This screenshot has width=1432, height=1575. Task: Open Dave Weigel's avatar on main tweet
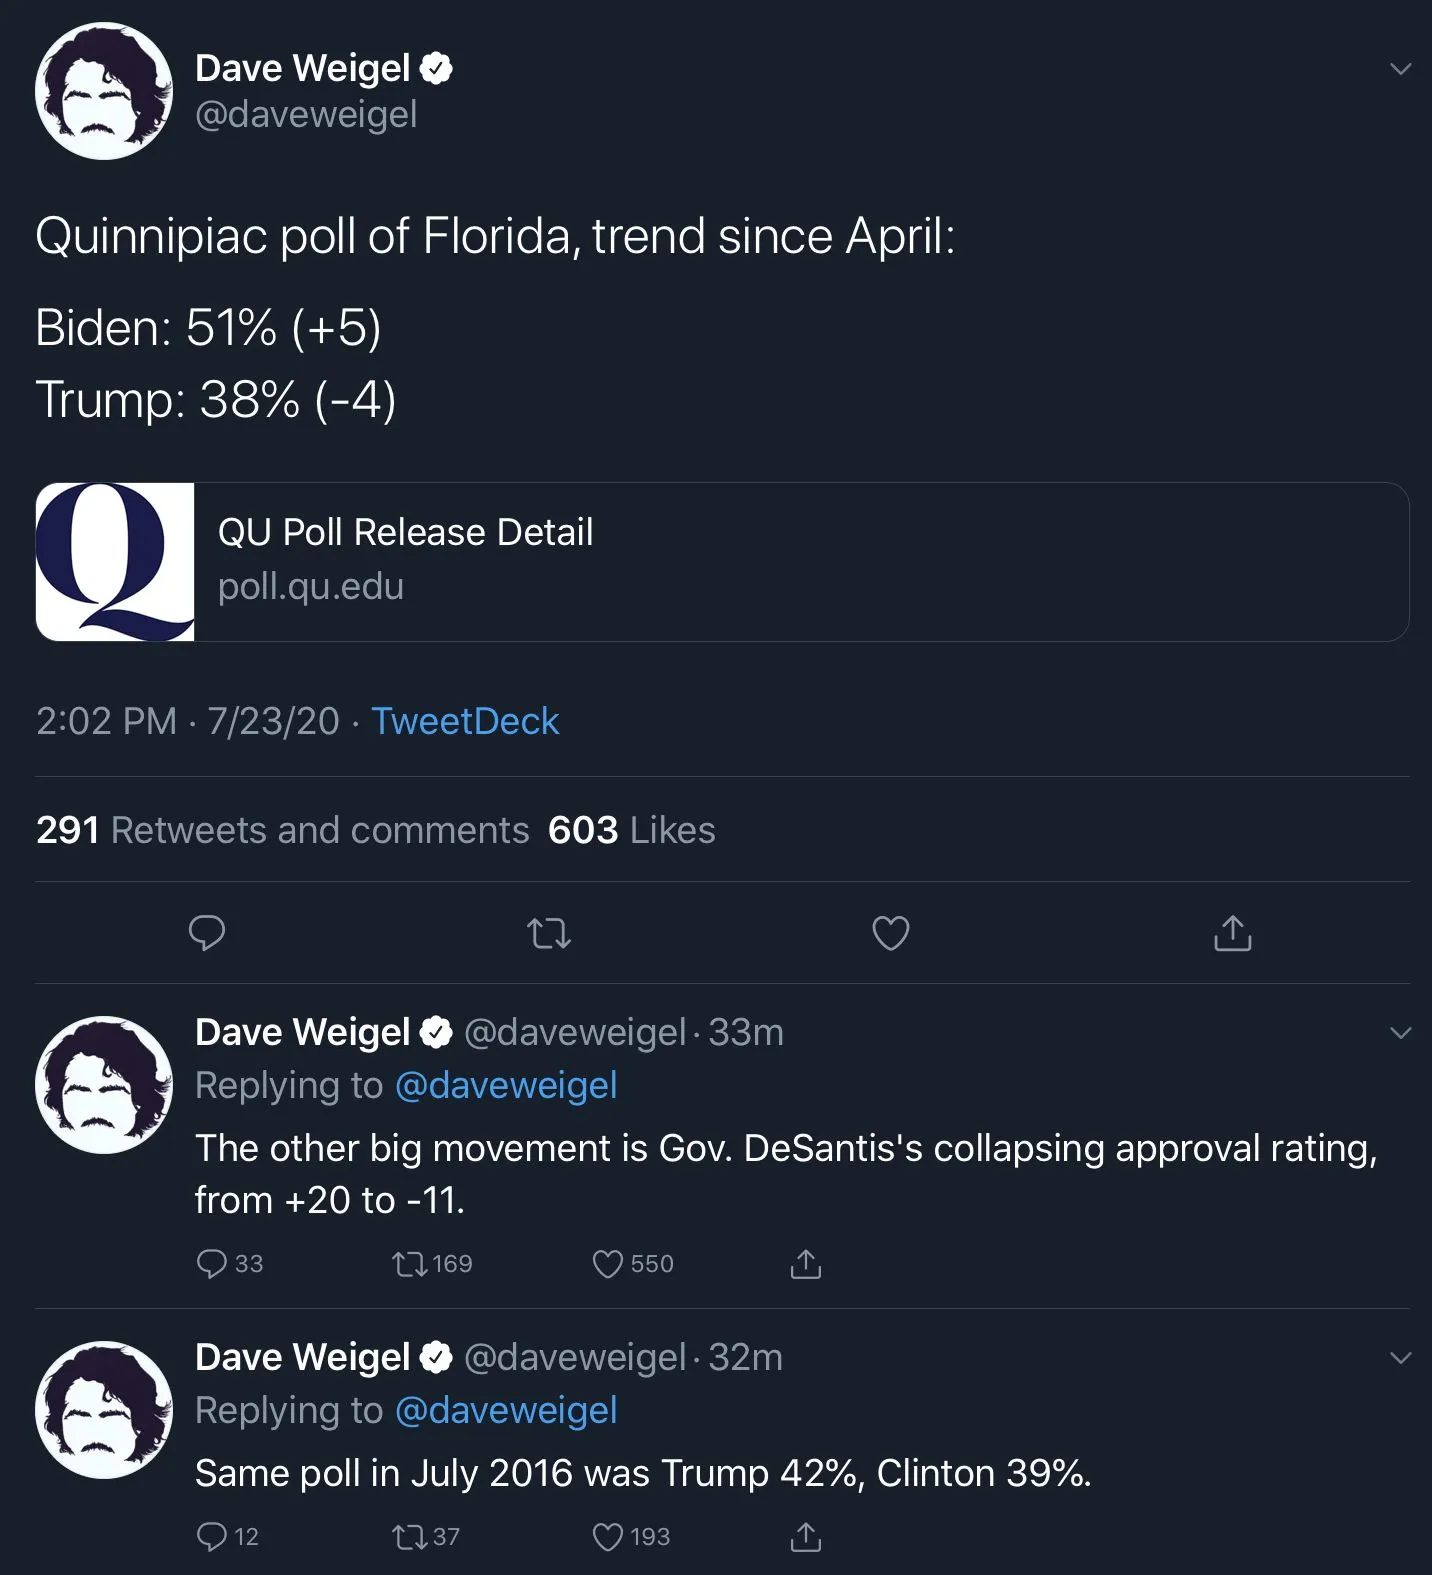pyautogui.click(x=104, y=91)
